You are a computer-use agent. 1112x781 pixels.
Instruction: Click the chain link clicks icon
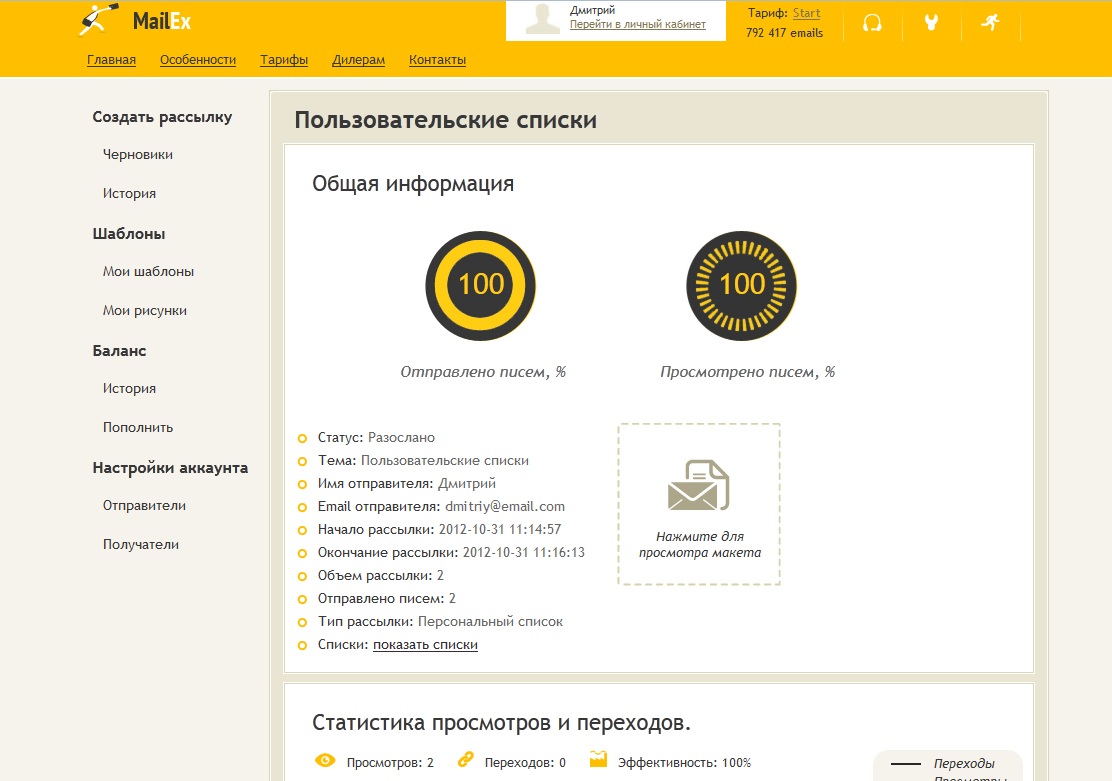(x=465, y=761)
